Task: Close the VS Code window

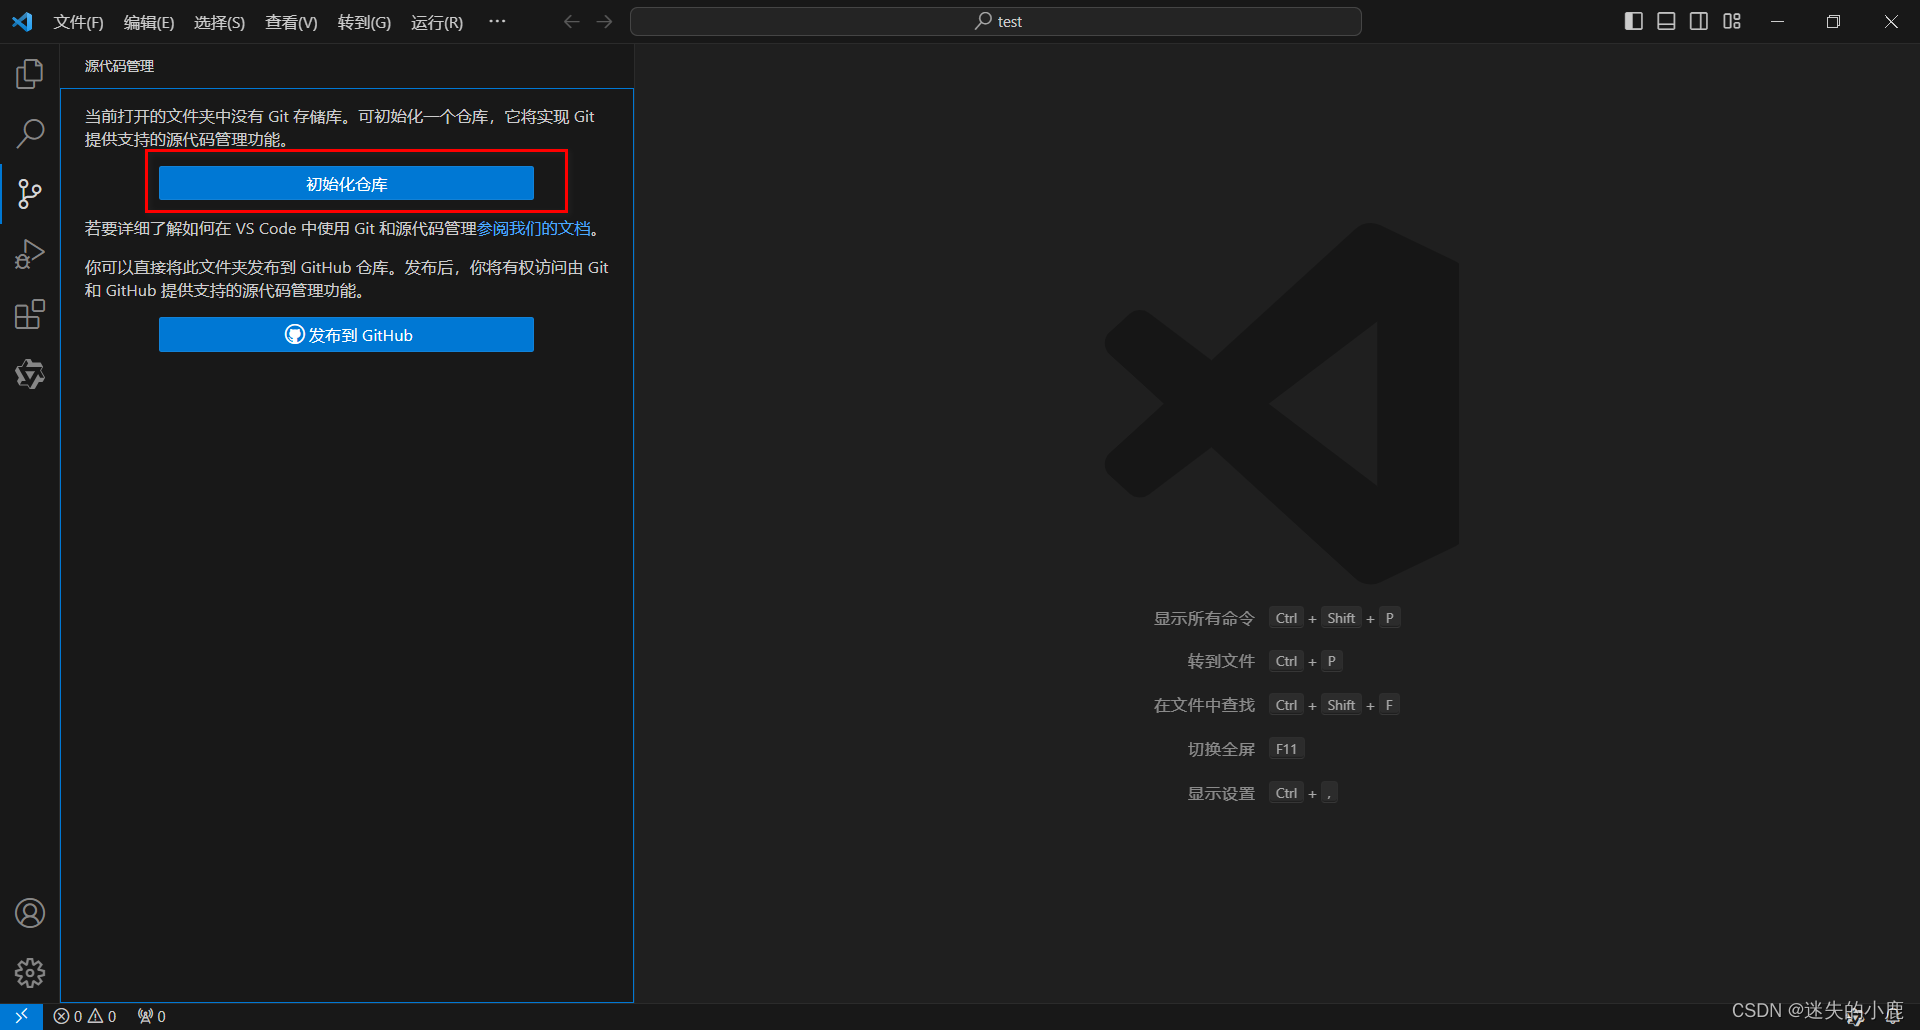Action: 1891,21
